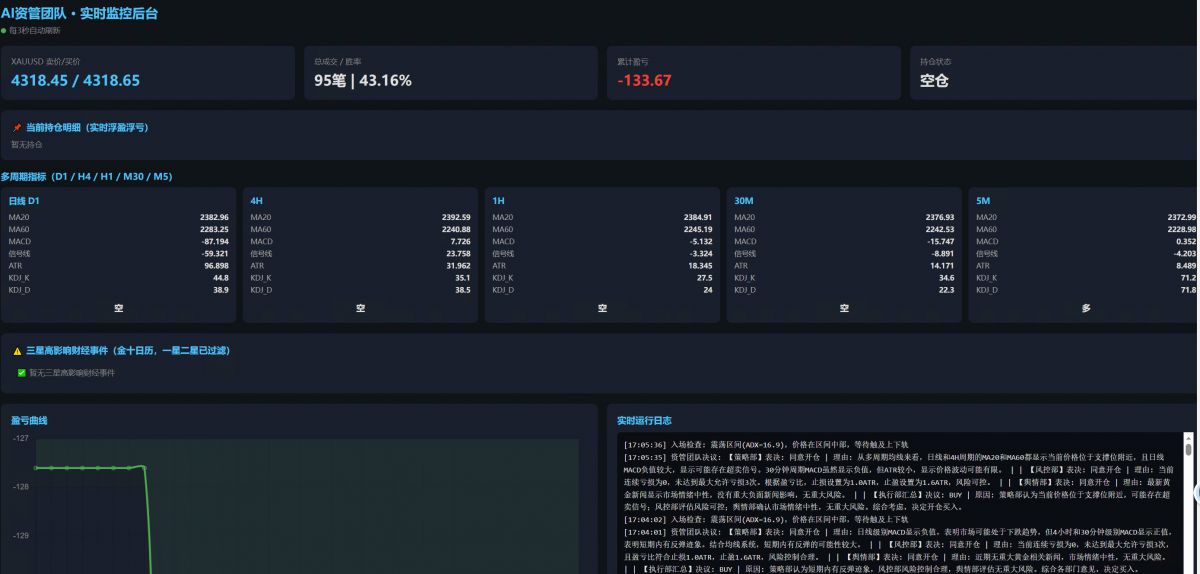This screenshot has height=574, width=1200.
Task: Click the 累计盈亏 card label
Action: 632,61
